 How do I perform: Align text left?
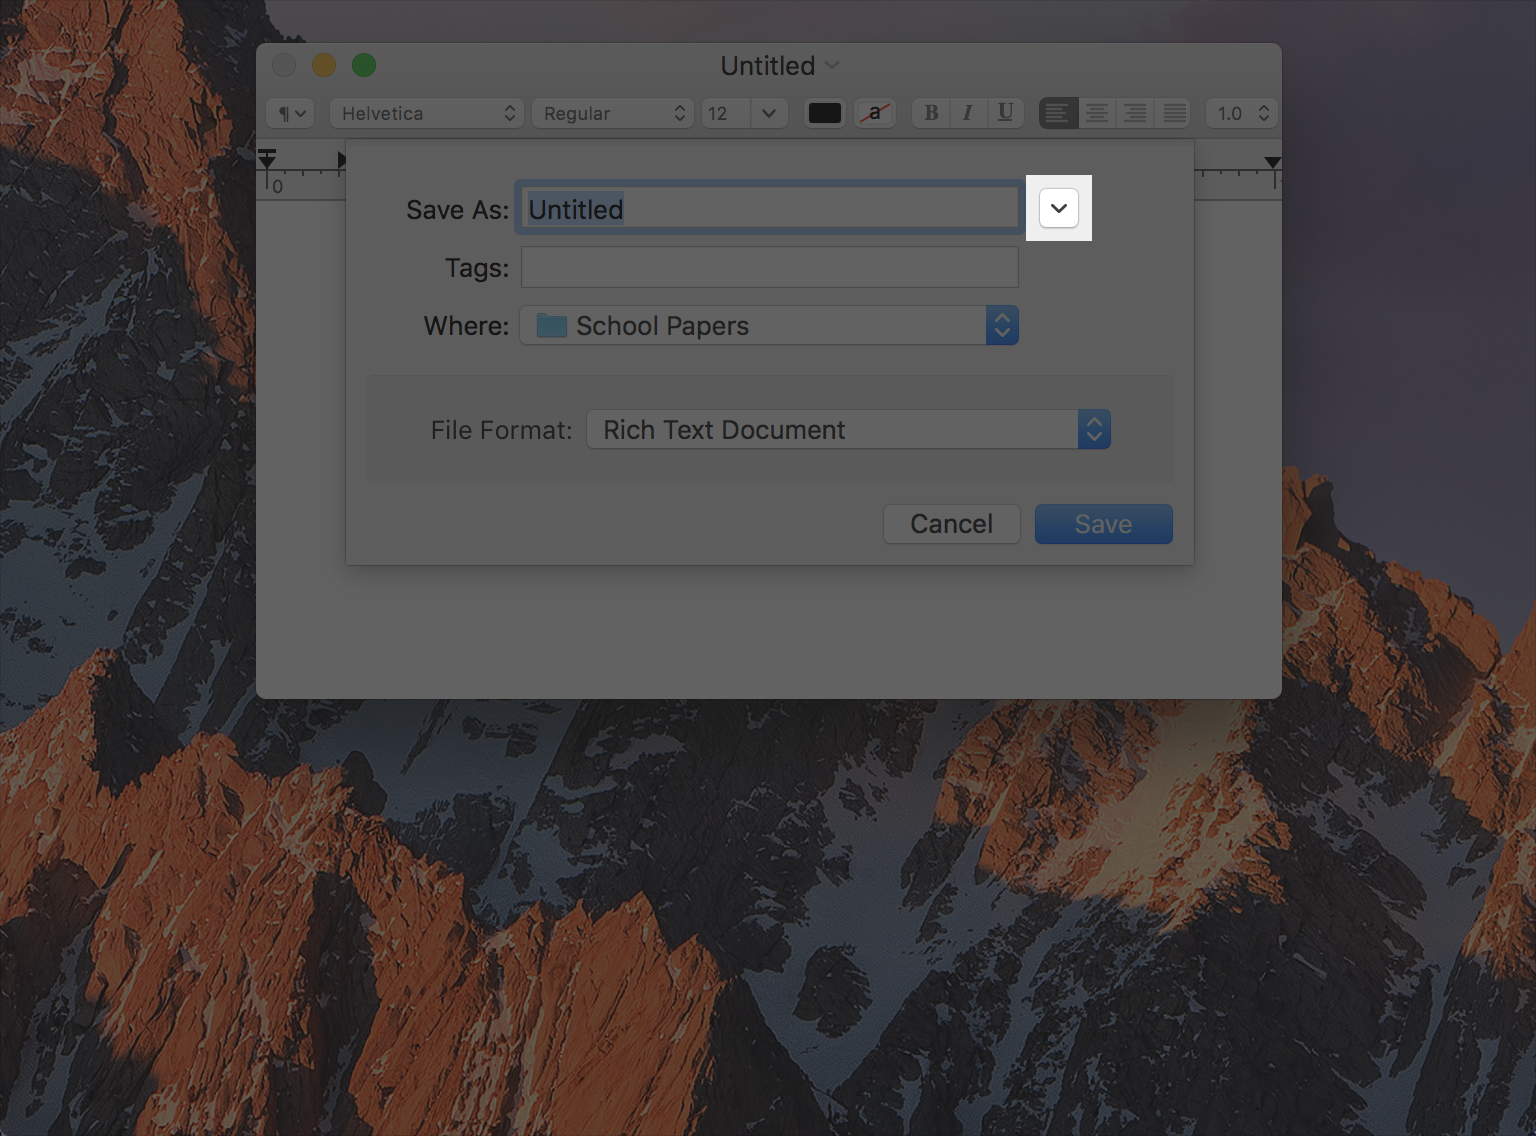pyautogui.click(x=1058, y=113)
